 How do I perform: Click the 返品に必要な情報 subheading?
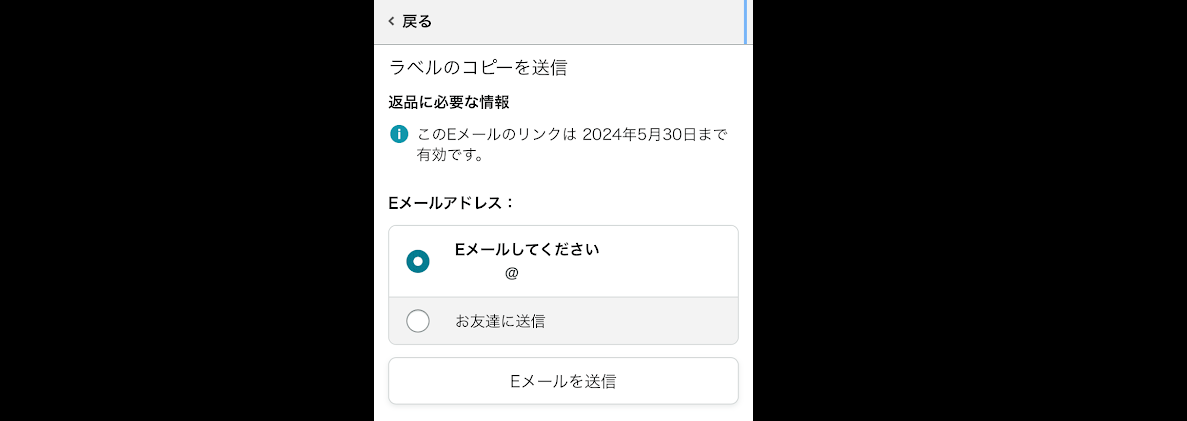(449, 102)
